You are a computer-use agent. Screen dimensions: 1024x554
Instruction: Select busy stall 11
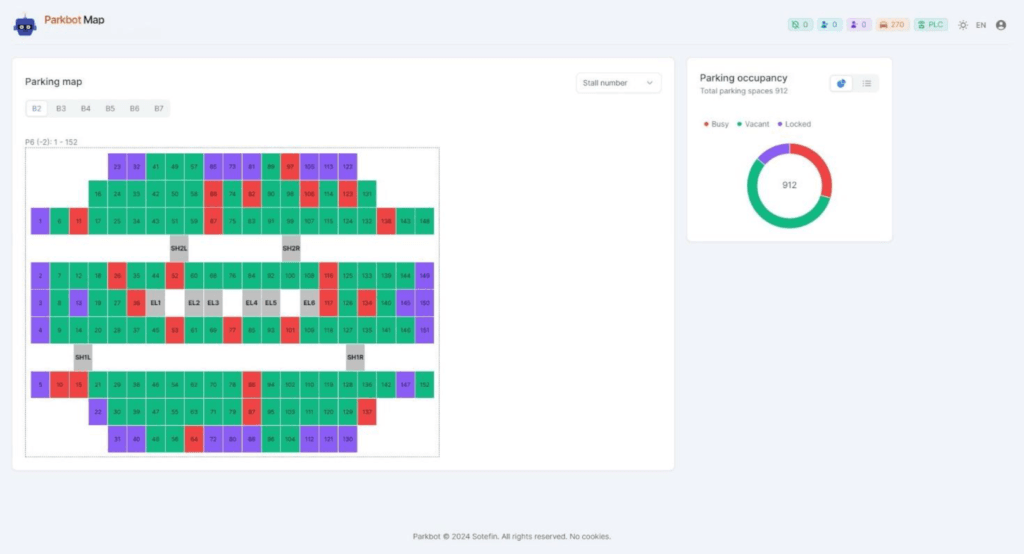click(x=78, y=221)
